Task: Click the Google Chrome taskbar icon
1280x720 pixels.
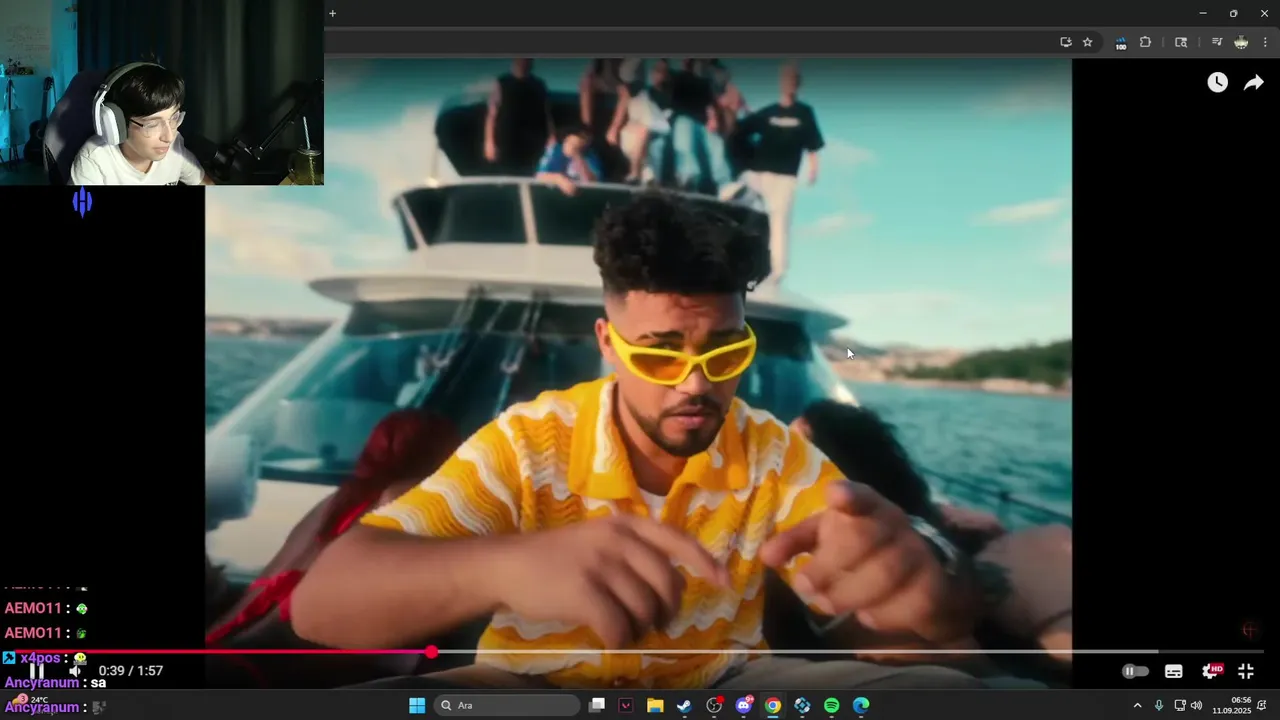Action: tap(773, 705)
